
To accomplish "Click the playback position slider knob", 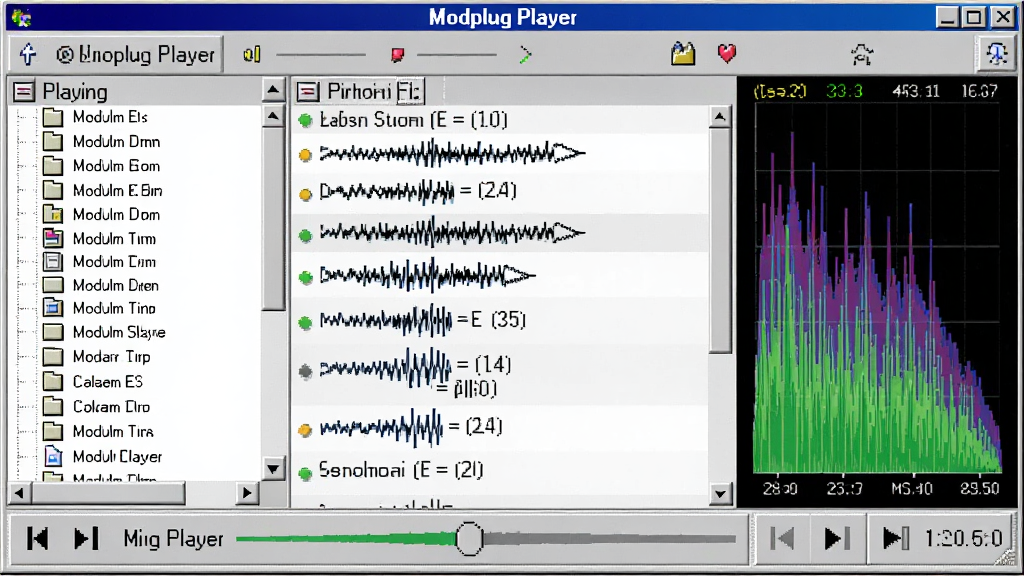I will tap(469, 539).
